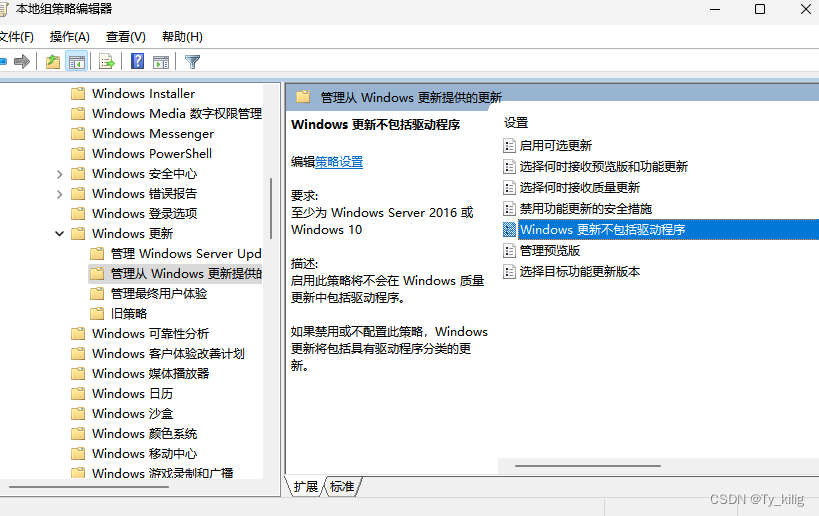Click the 设置 column header
Viewport: 819px width, 516px height.
click(x=516, y=123)
